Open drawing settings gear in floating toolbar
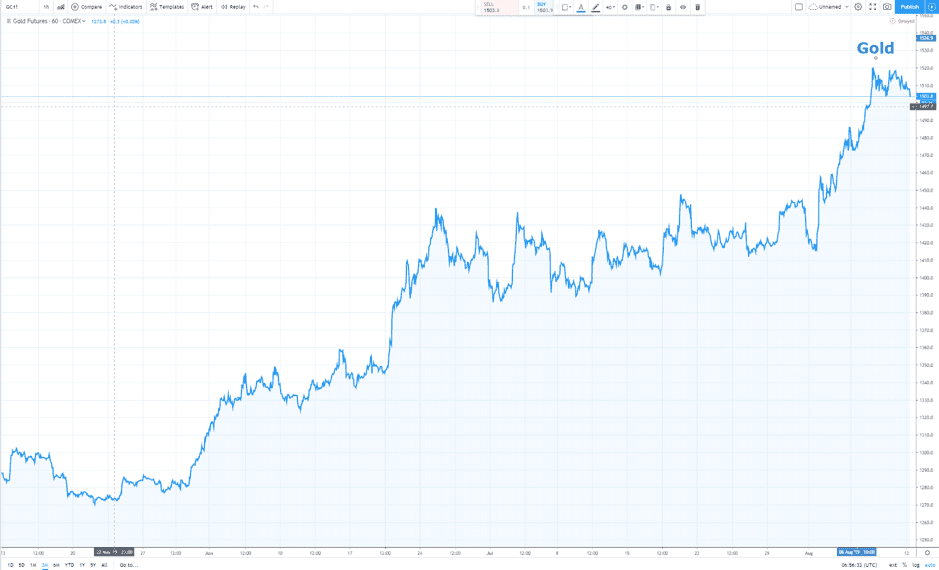 click(x=625, y=7)
